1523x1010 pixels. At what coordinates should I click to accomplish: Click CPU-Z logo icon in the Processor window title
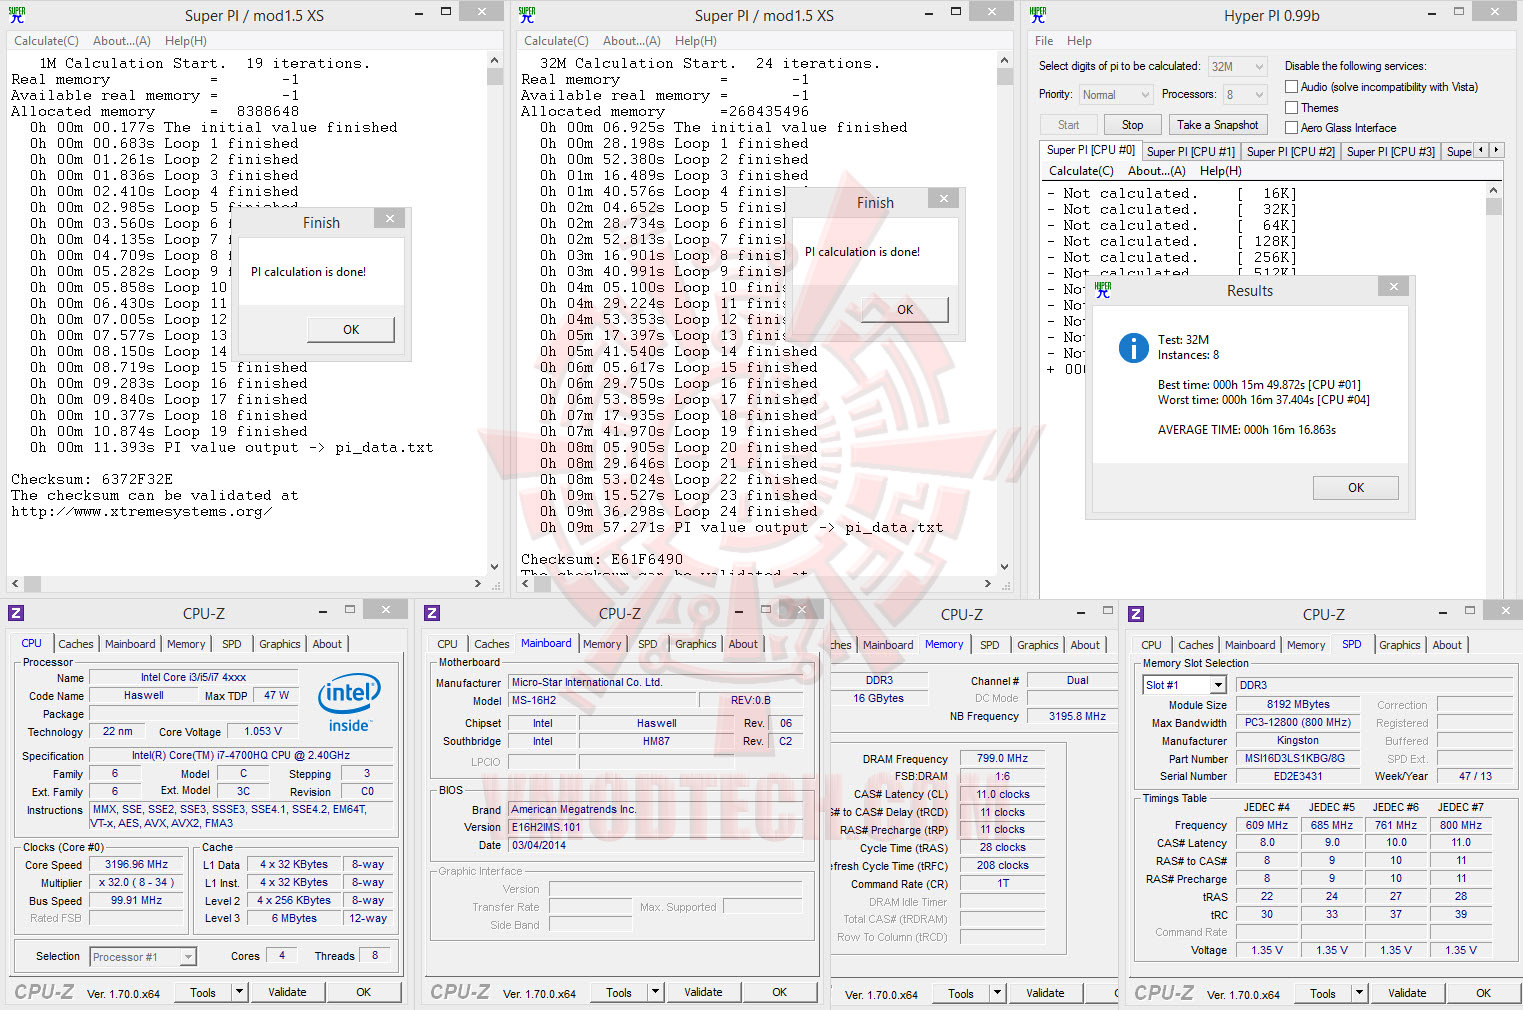point(16,613)
